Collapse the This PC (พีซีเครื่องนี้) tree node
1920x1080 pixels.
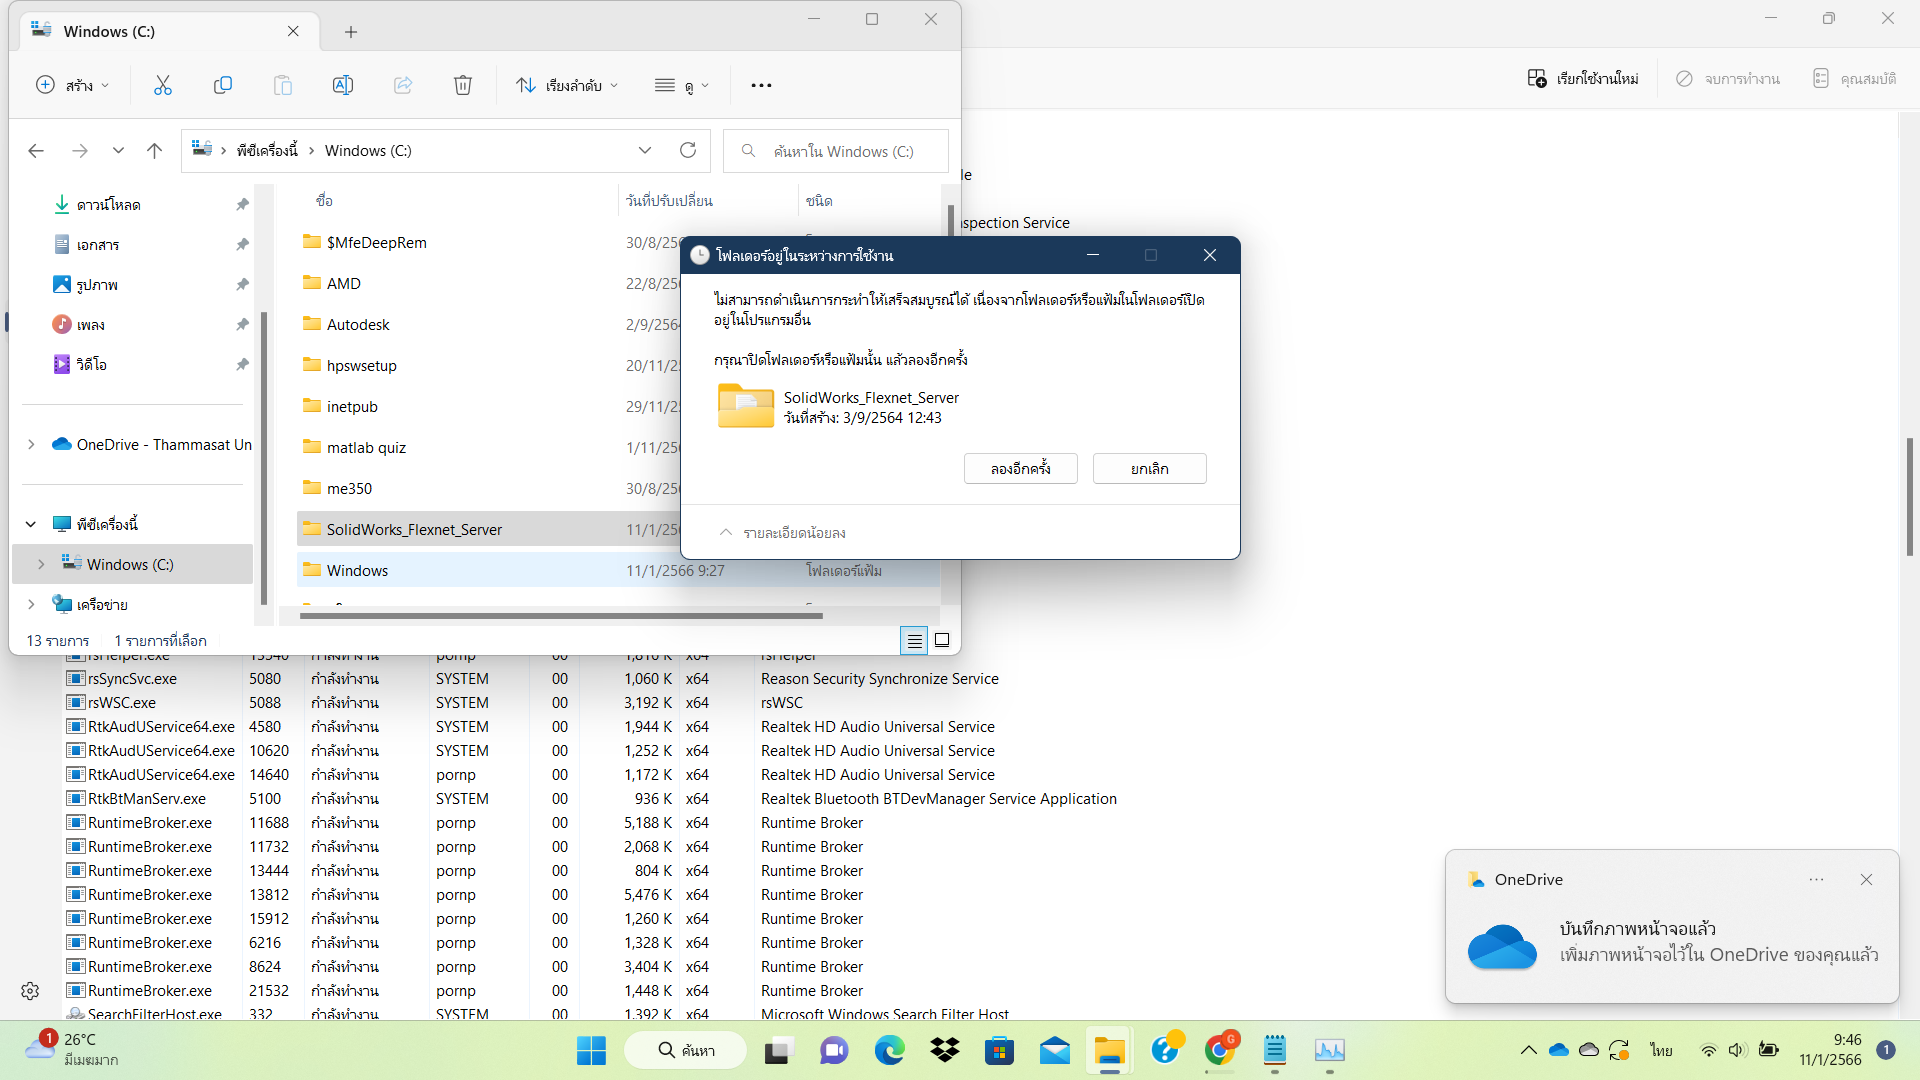tap(31, 524)
